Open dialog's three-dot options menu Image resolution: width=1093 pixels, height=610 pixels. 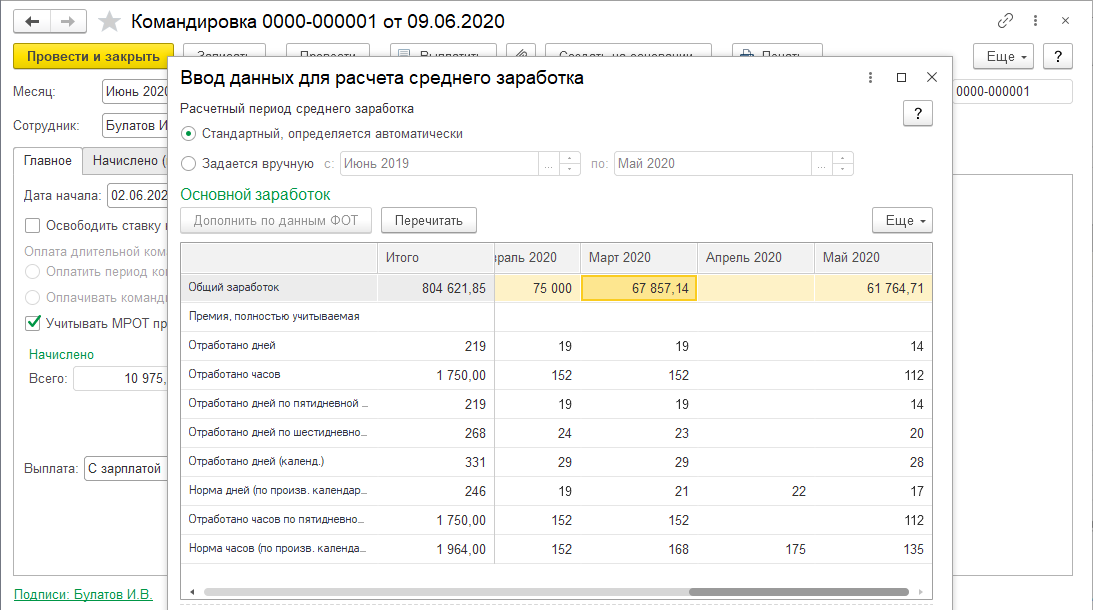coord(871,77)
